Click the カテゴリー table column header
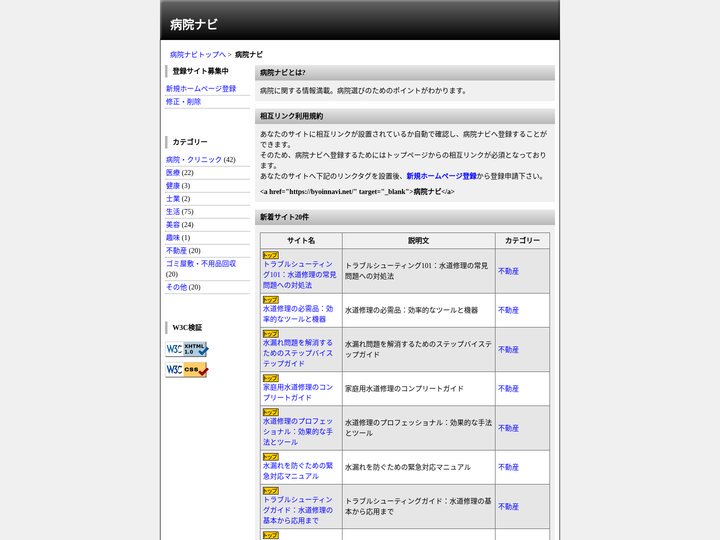Image resolution: width=720 pixels, height=540 pixels. (523, 241)
